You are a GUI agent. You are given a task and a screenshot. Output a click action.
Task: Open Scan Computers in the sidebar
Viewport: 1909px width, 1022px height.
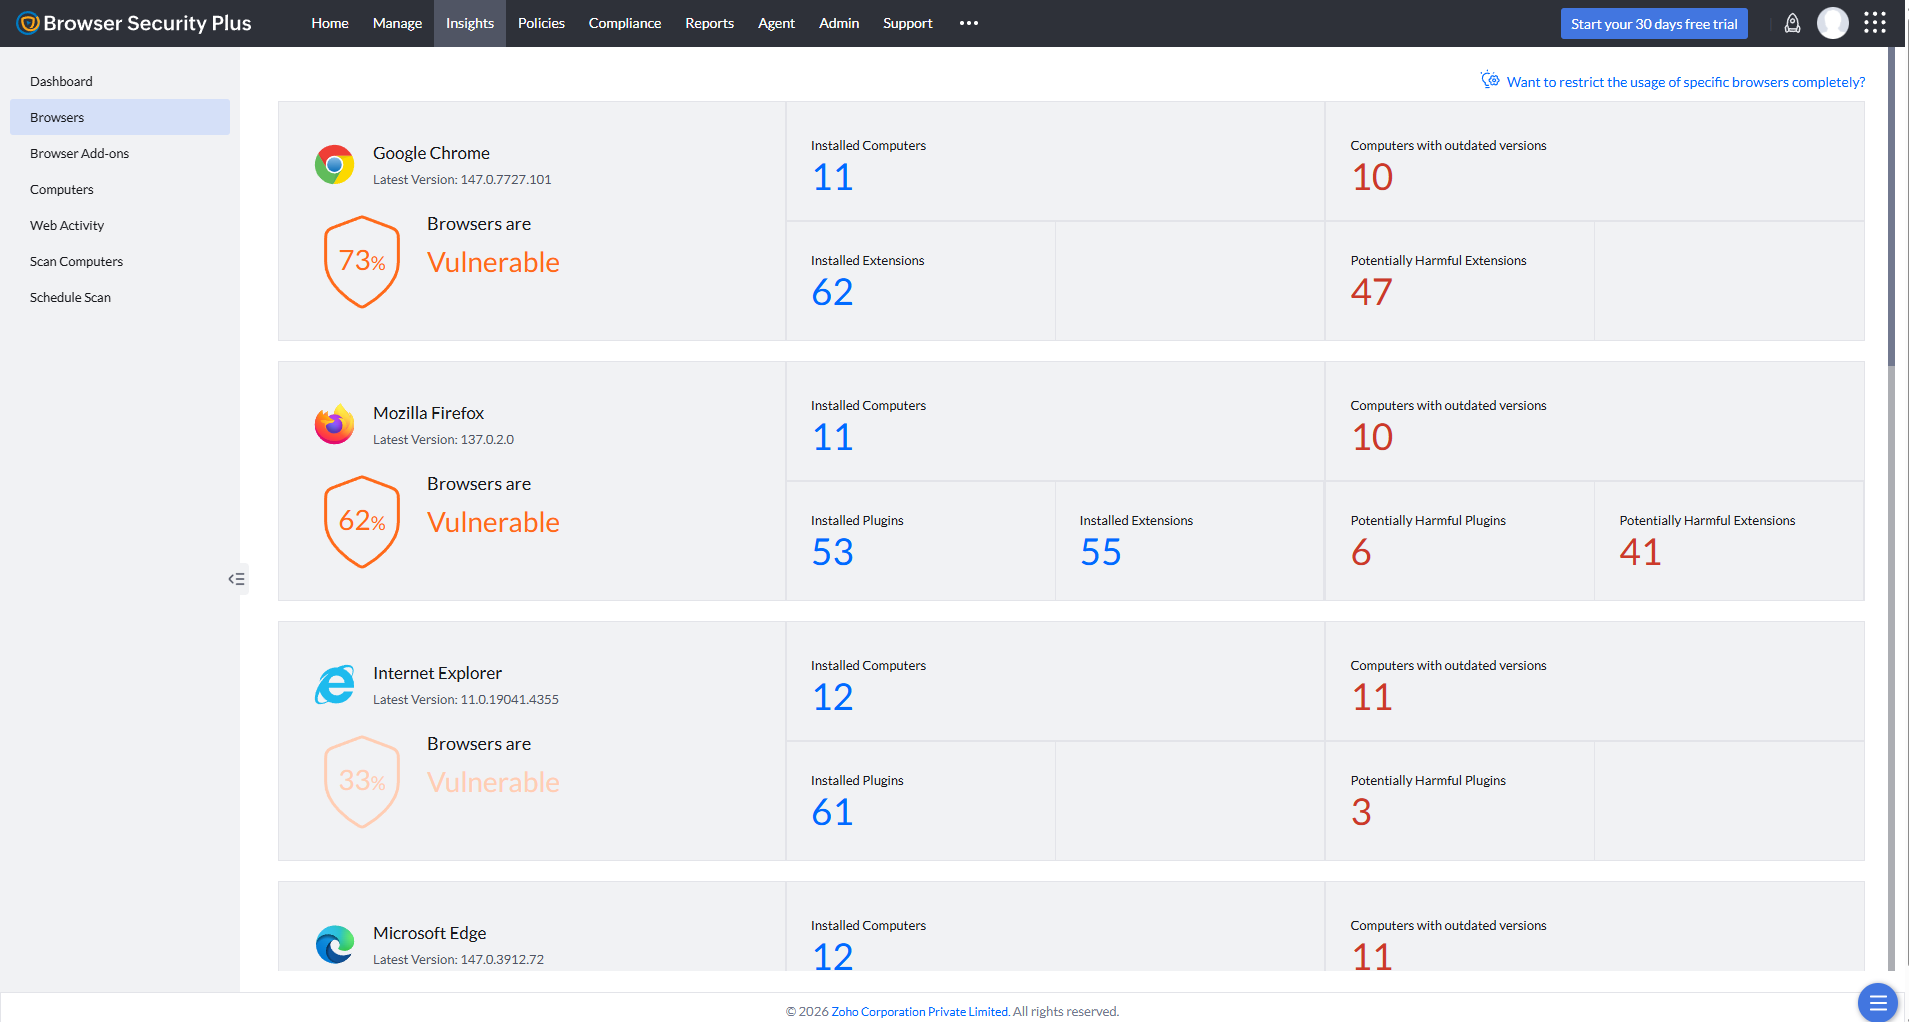[120, 261]
